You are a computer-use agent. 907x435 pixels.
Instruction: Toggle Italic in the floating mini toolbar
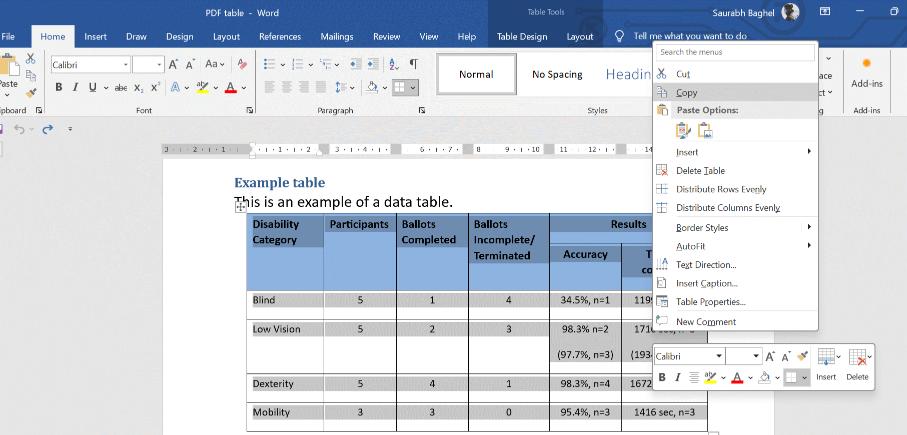click(678, 377)
